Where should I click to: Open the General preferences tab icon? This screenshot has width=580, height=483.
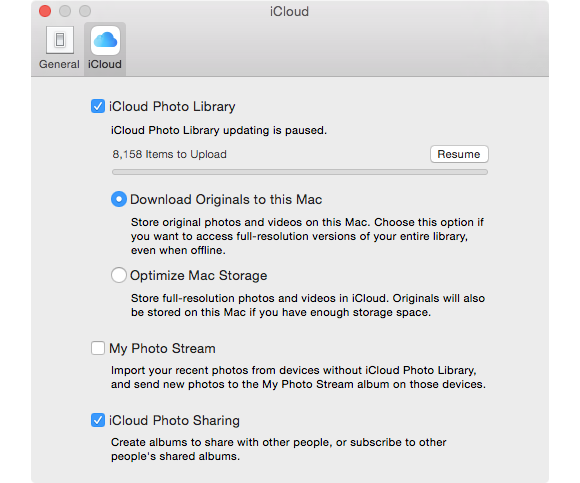coord(60,40)
